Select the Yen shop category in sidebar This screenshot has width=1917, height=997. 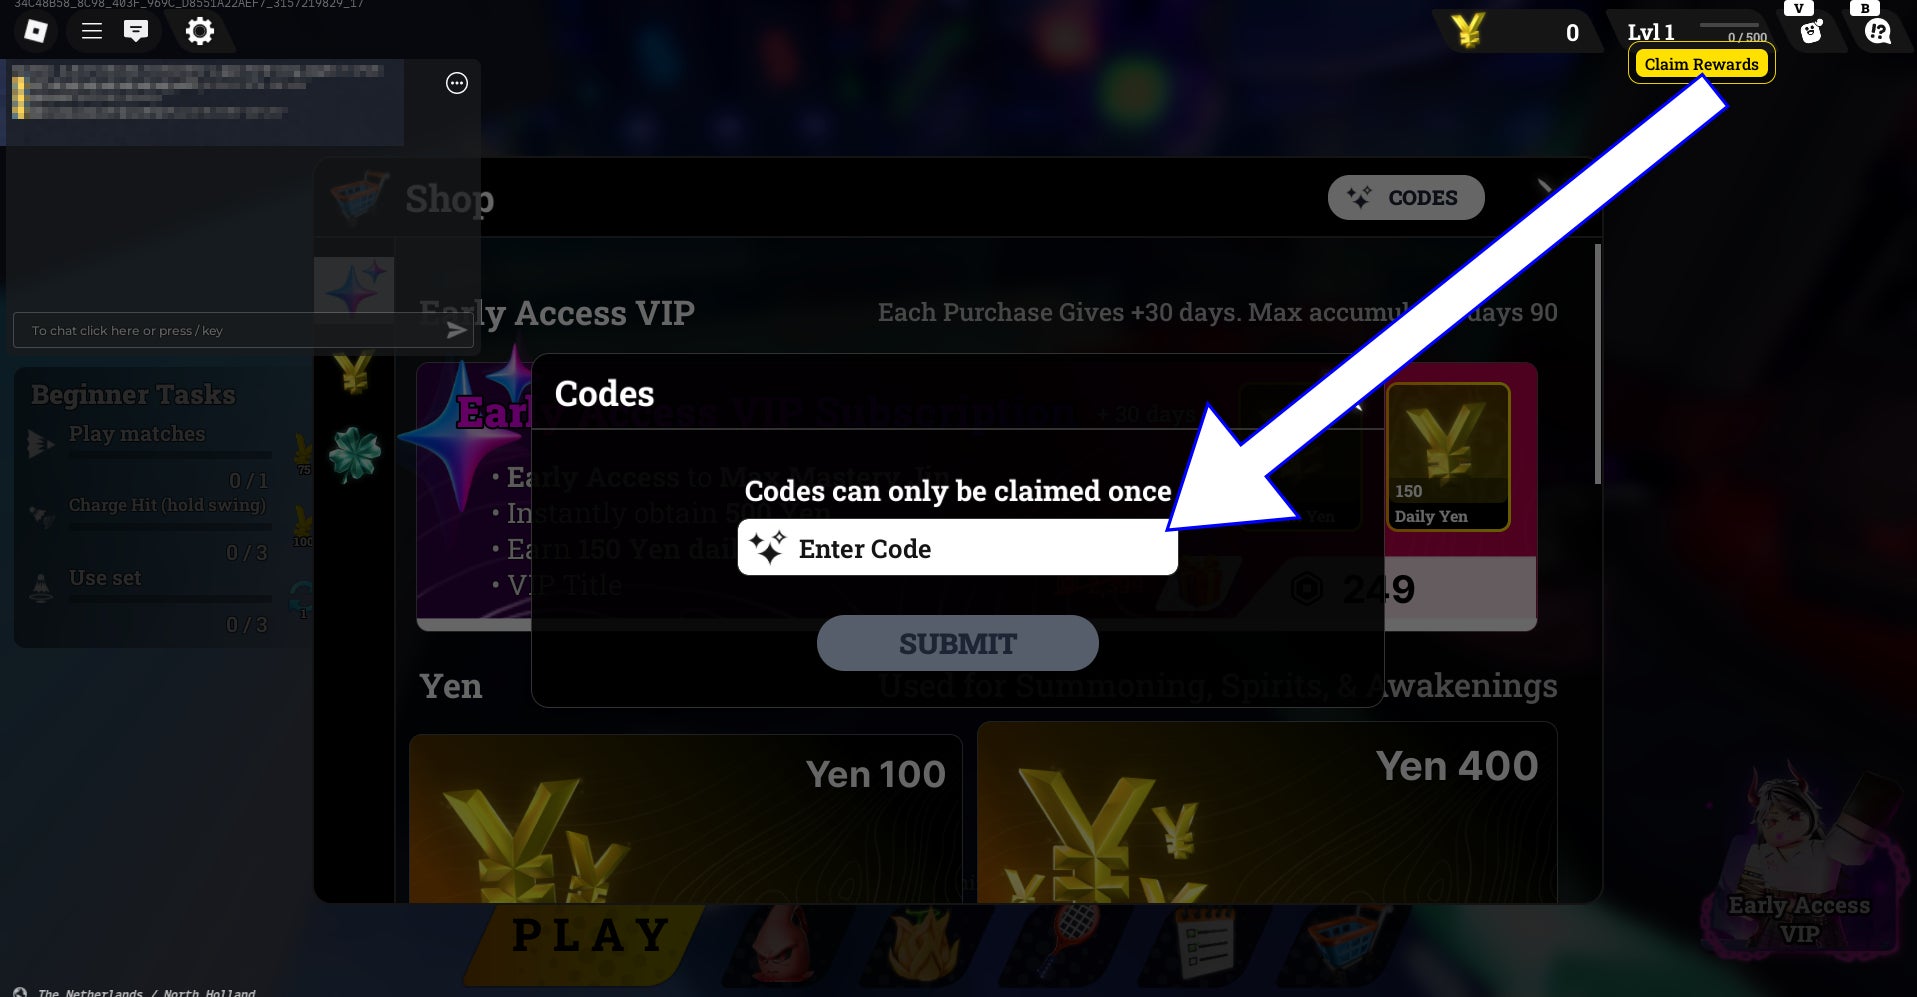[x=353, y=374]
